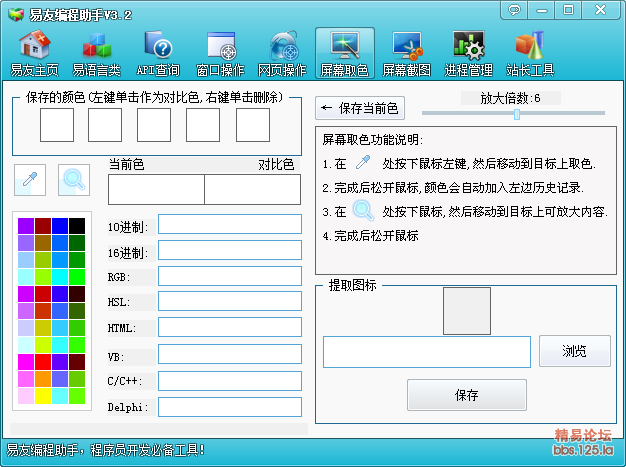Focus the RGB value field
The height and width of the screenshot is (467, 626).
230,276
